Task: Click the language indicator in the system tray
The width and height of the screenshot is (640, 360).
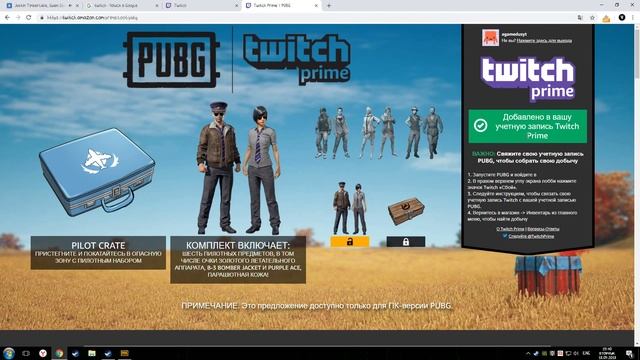Action: (x=587, y=353)
